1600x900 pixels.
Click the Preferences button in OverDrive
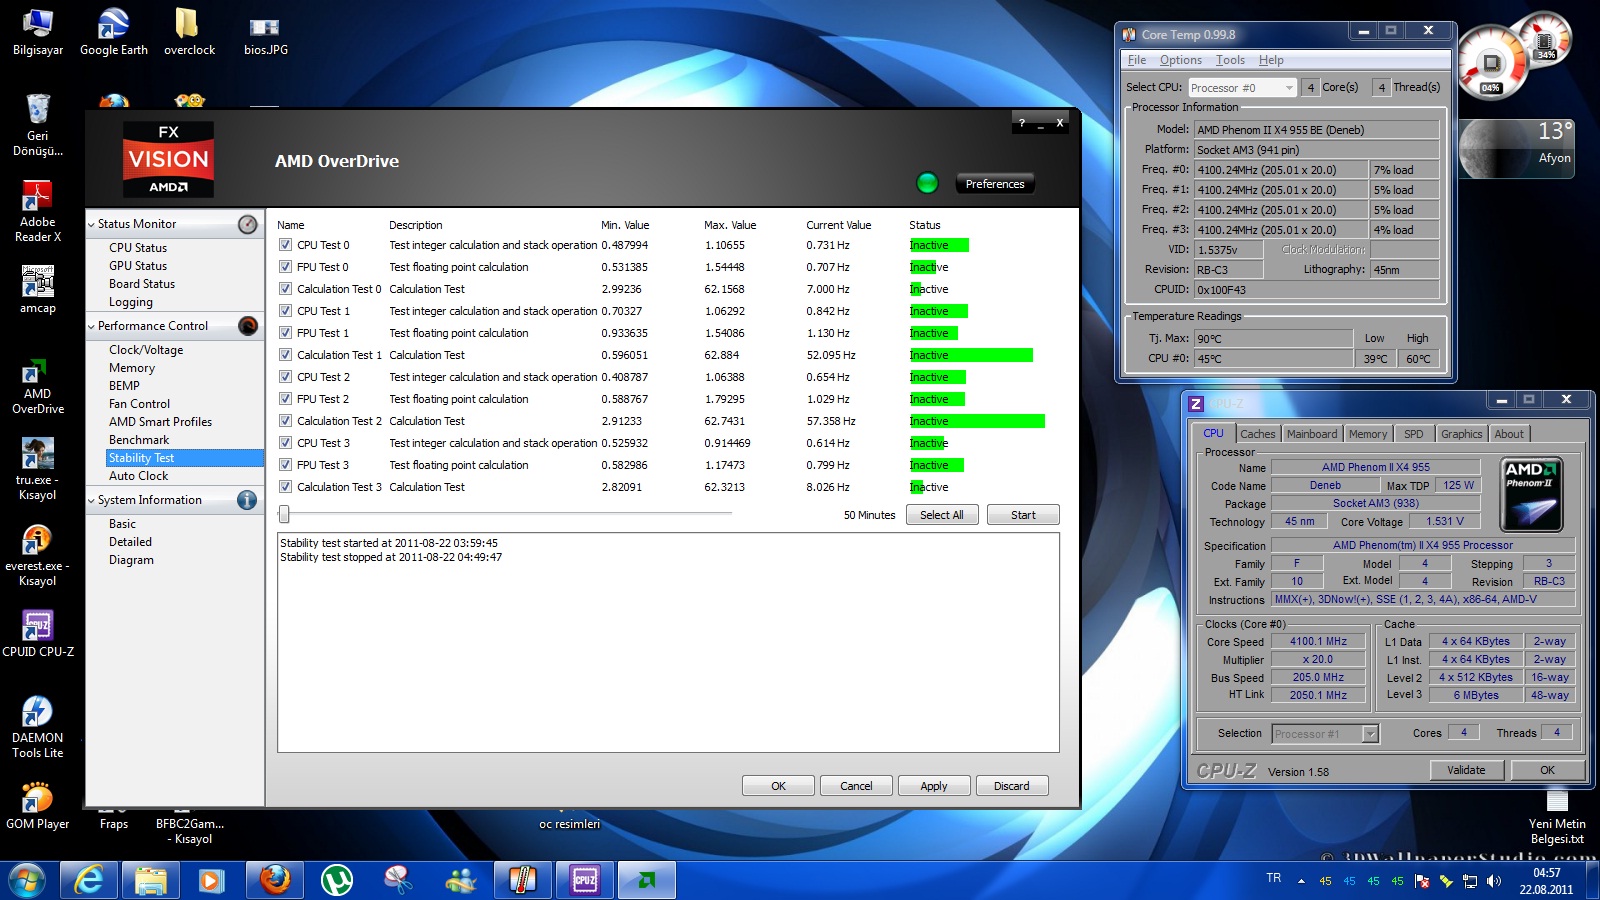pyautogui.click(x=995, y=184)
